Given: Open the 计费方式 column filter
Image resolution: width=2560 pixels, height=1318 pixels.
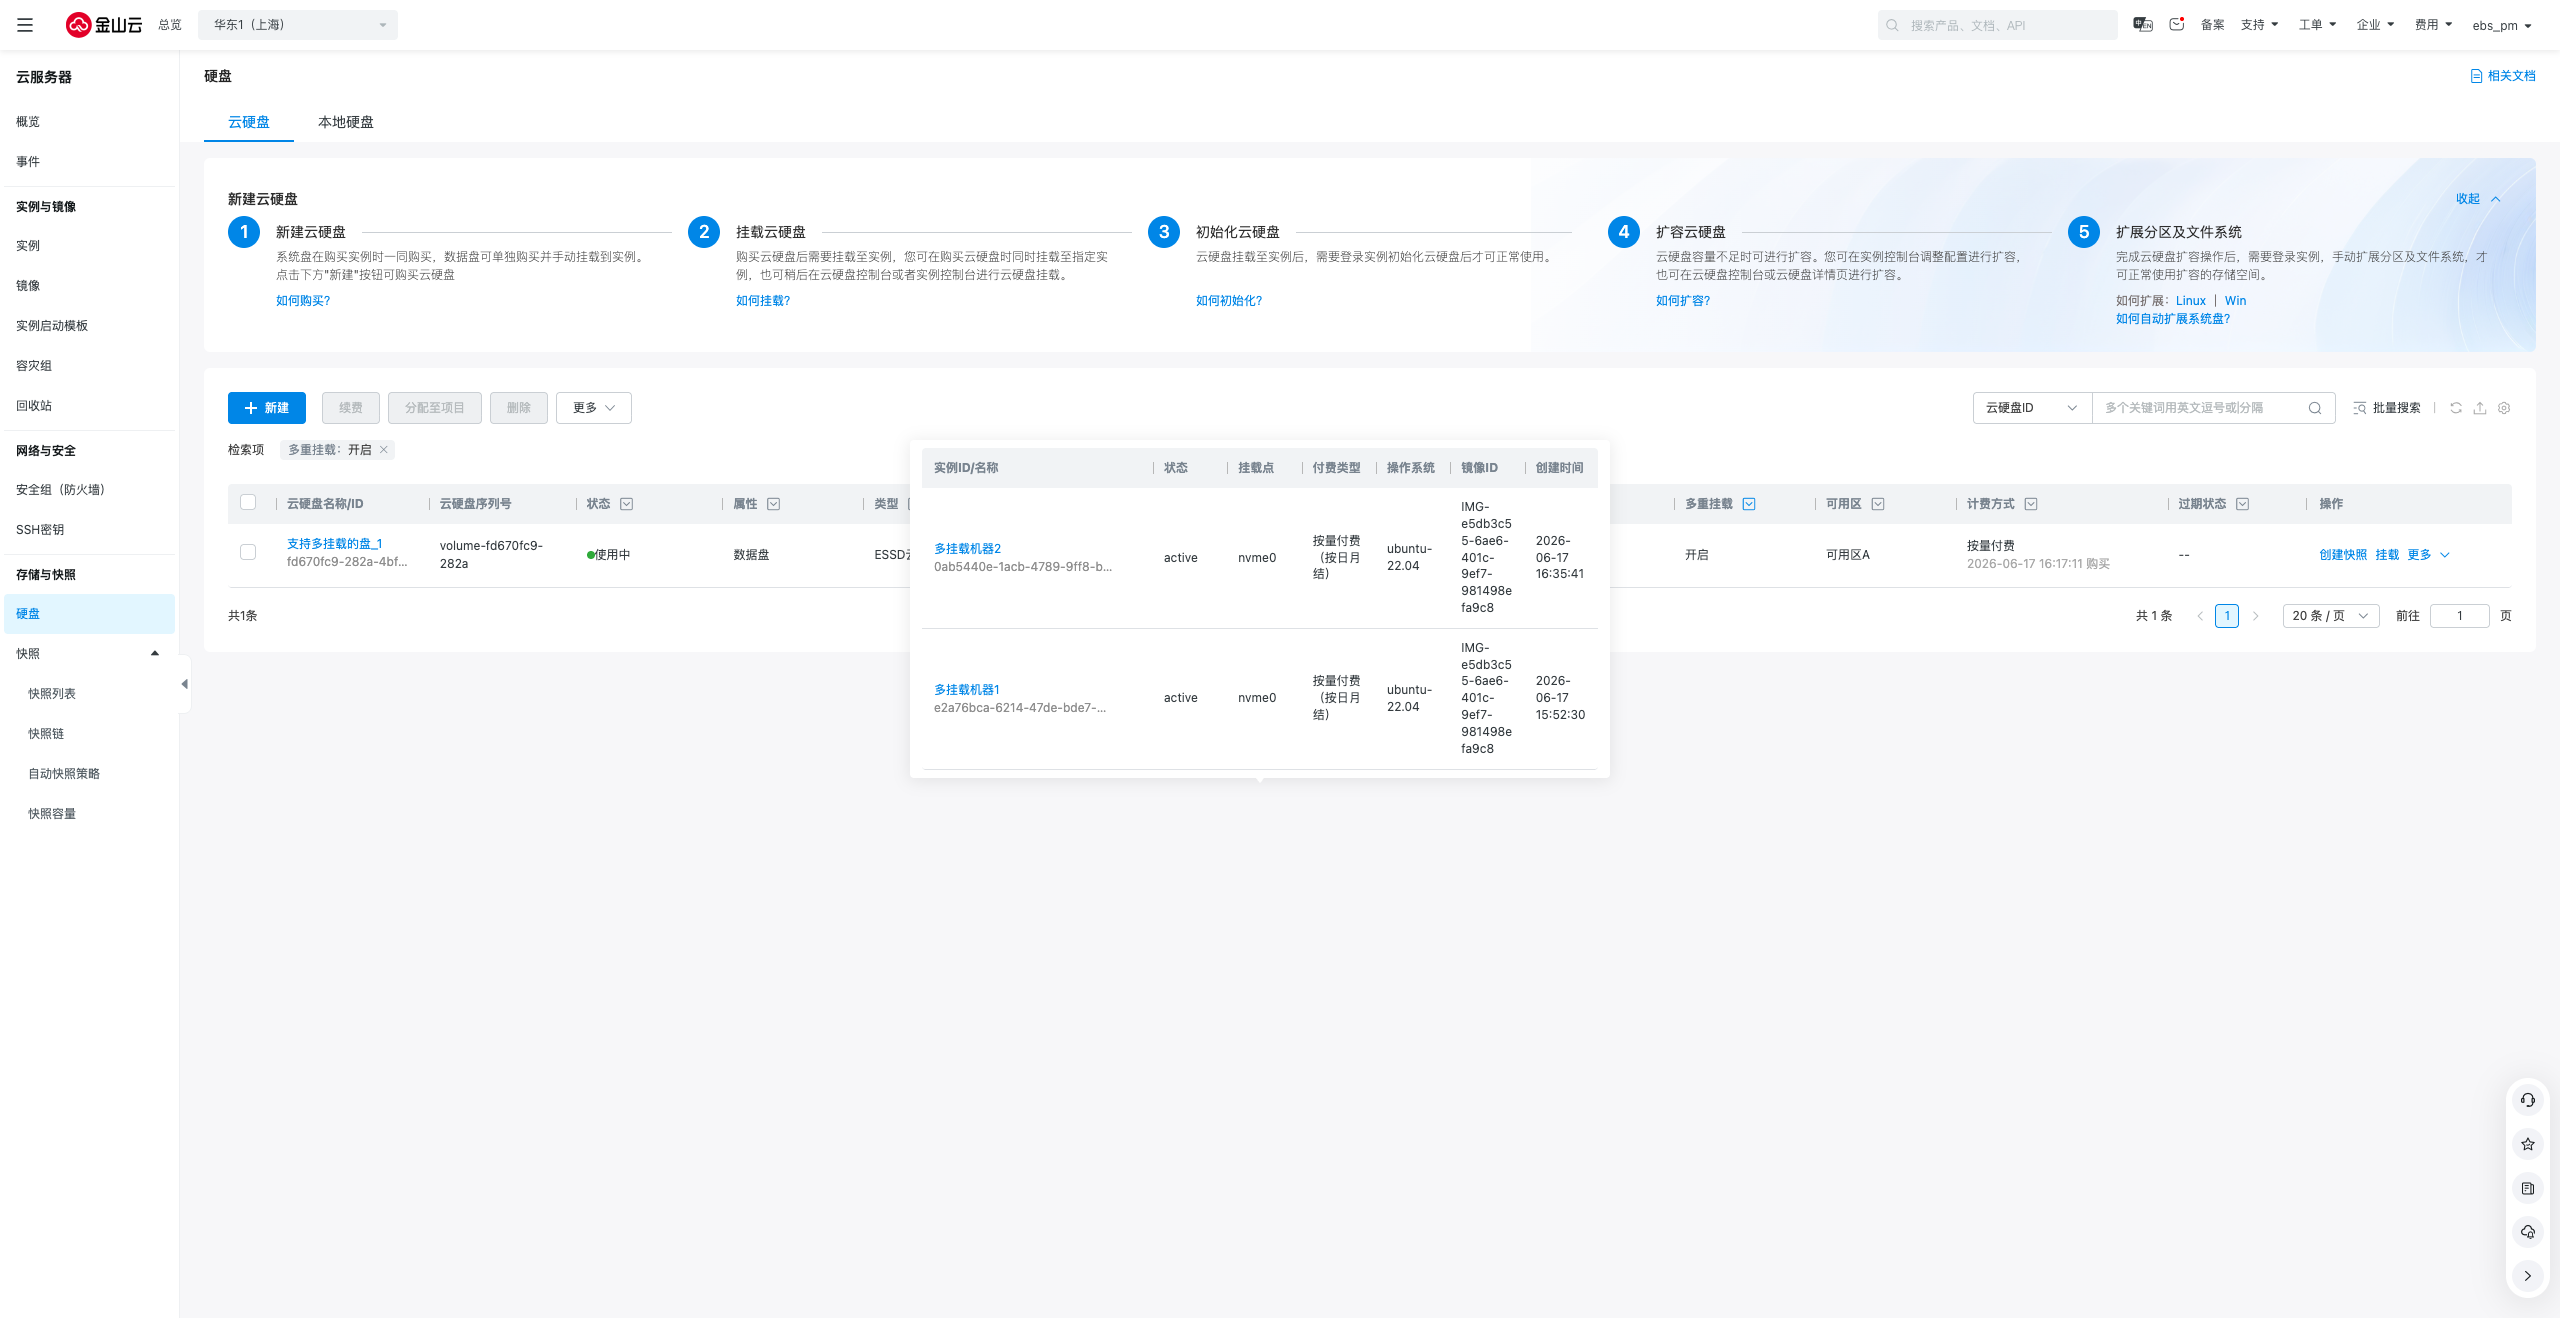Looking at the screenshot, I should [2030, 504].
